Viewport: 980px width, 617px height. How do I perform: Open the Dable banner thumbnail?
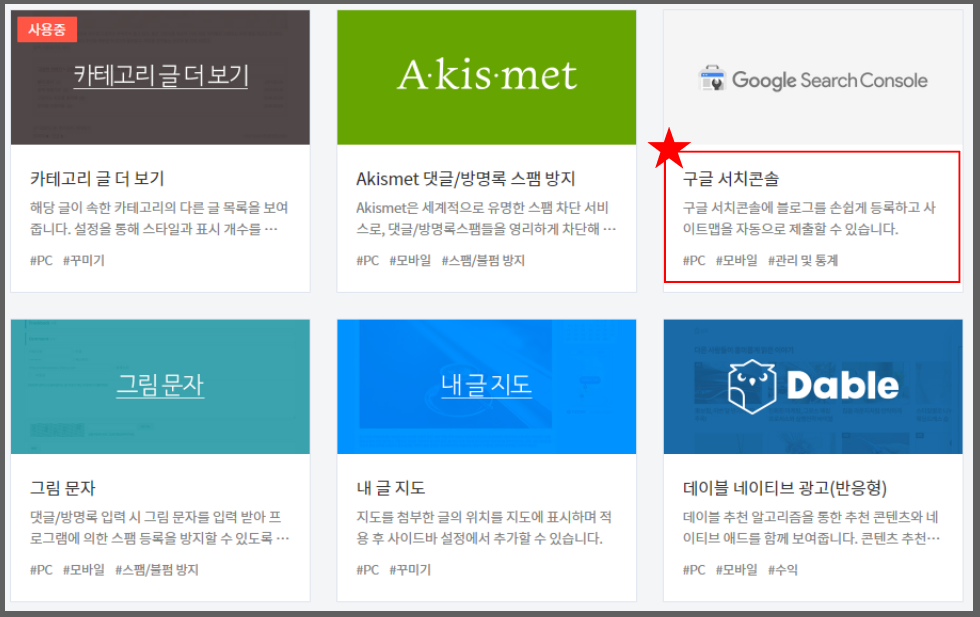(812, 386)
